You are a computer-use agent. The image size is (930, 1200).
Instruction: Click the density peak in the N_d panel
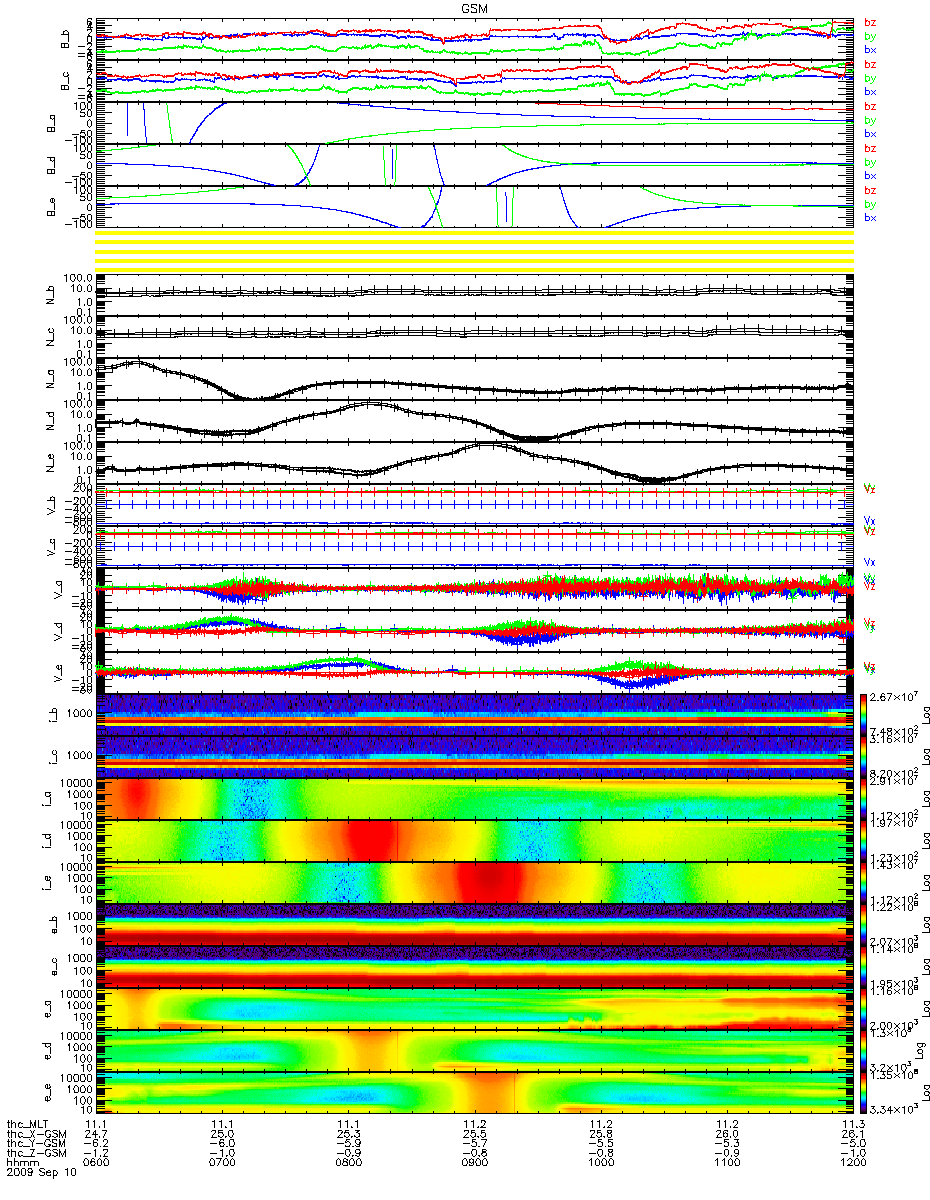click(370, 404)
